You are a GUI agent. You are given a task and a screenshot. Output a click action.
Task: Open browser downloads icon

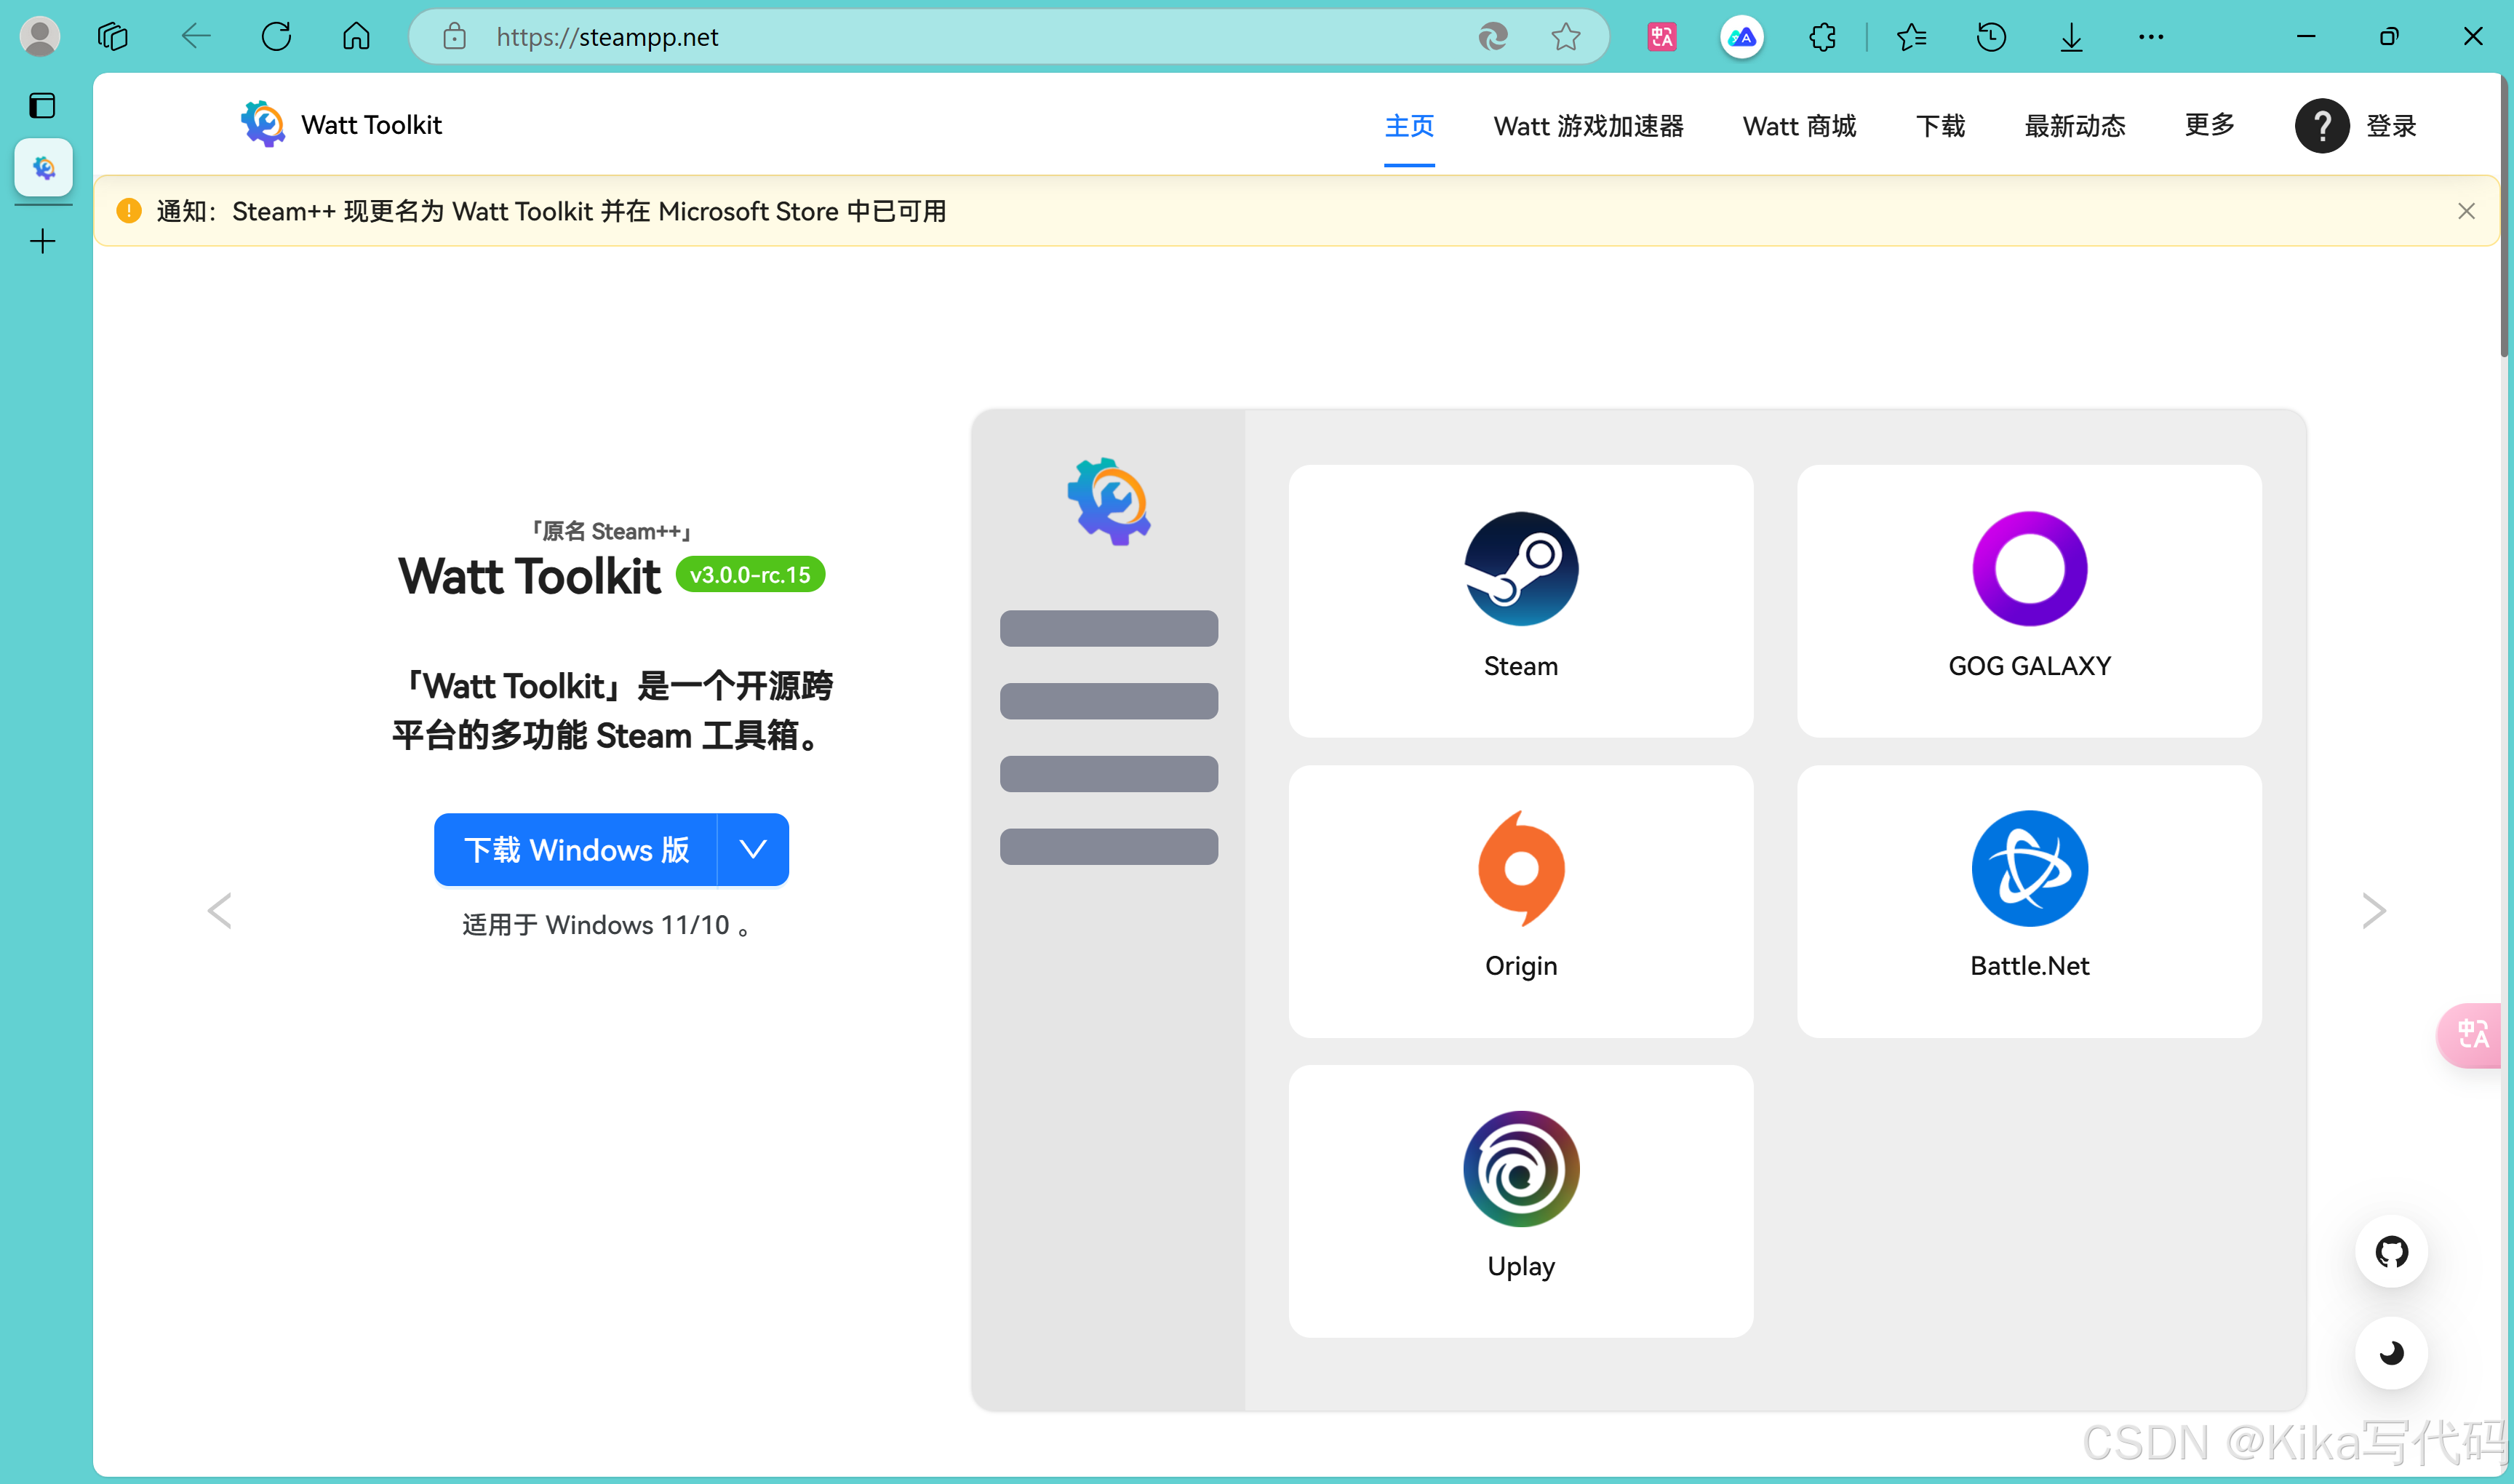click(2071, 37)
